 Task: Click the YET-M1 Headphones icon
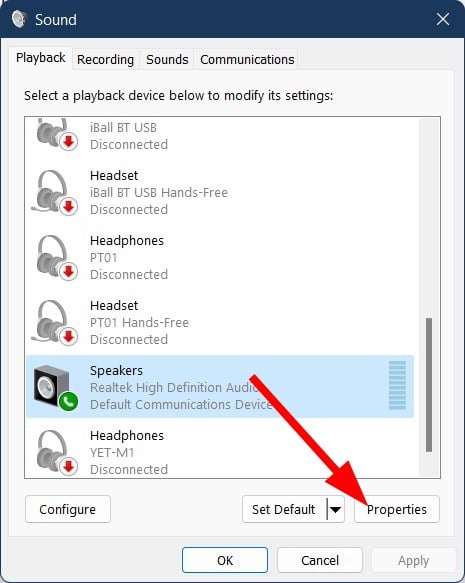[x=57, y=452]
